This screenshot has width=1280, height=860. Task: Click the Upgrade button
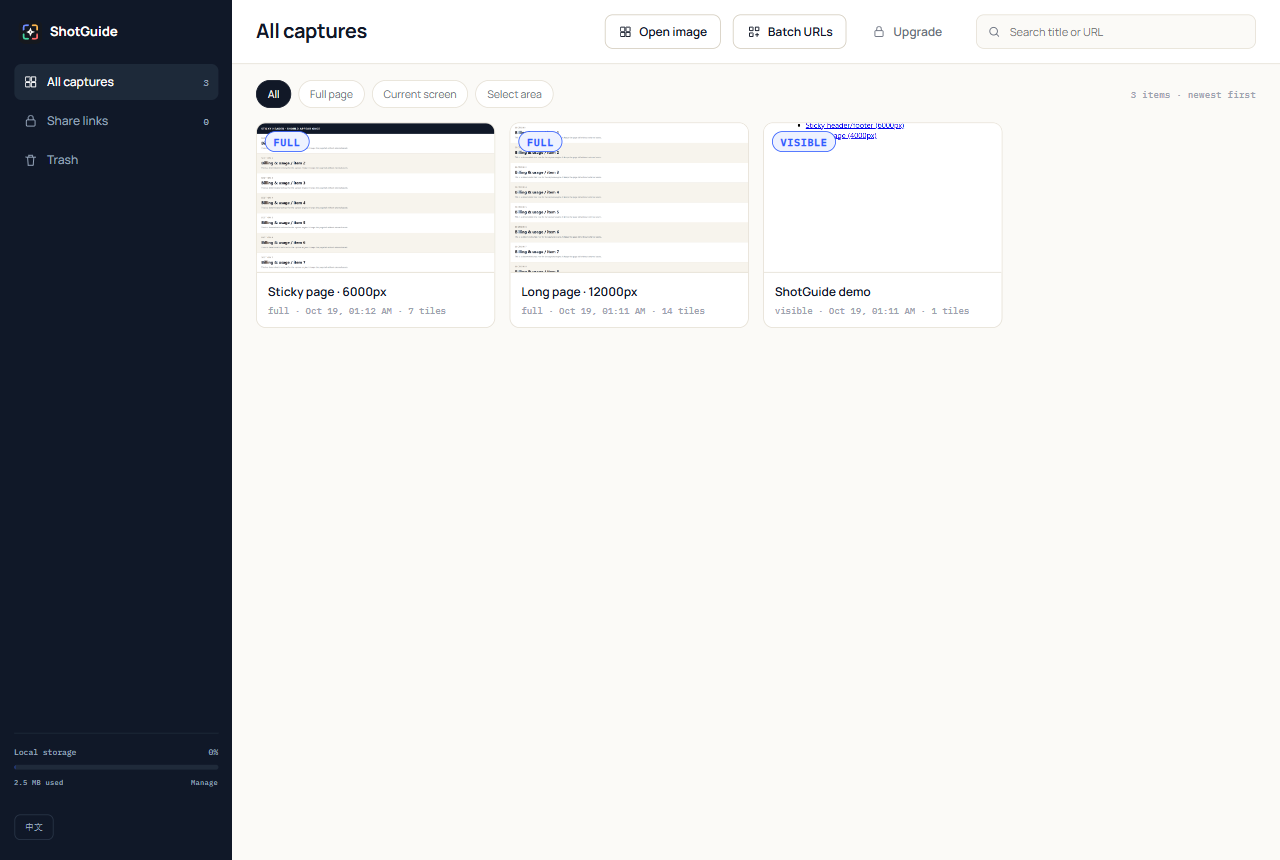(x=907, y=32)
